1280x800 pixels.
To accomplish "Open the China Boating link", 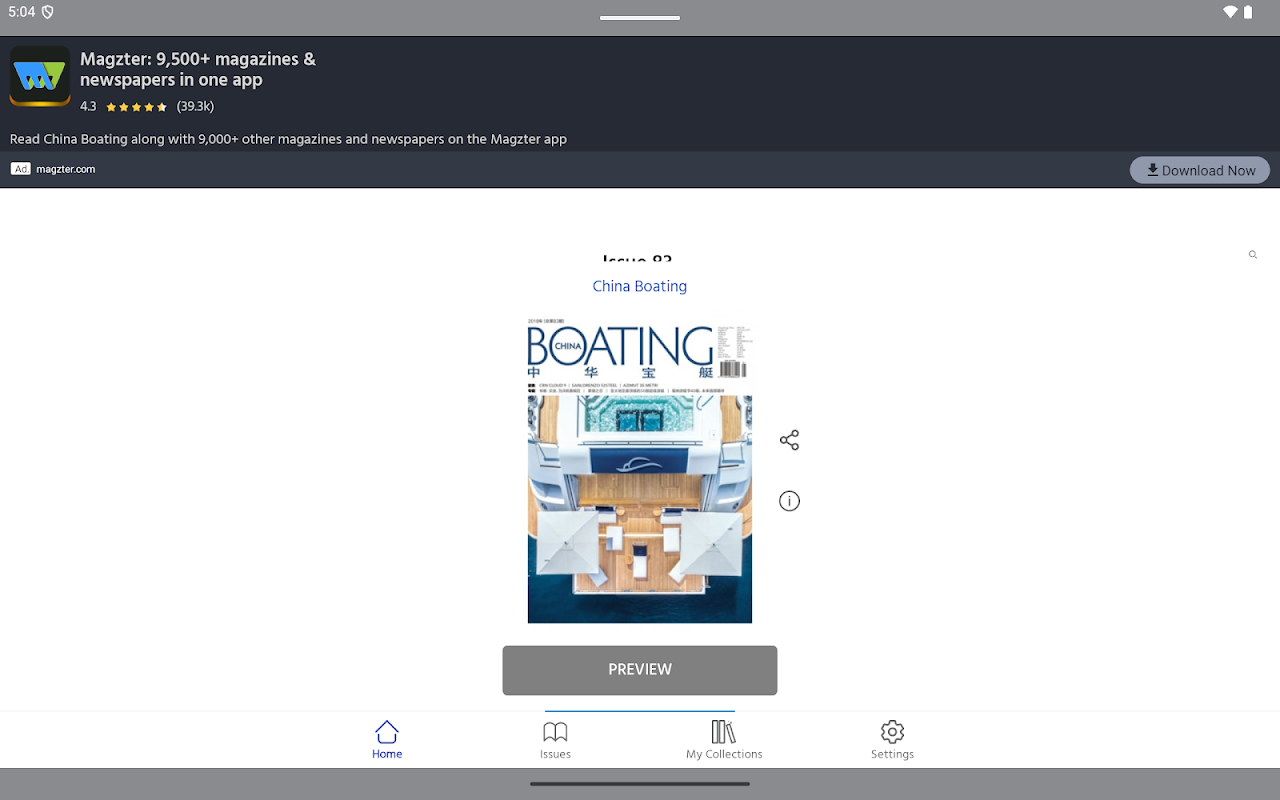I will [x=640, y=286].
